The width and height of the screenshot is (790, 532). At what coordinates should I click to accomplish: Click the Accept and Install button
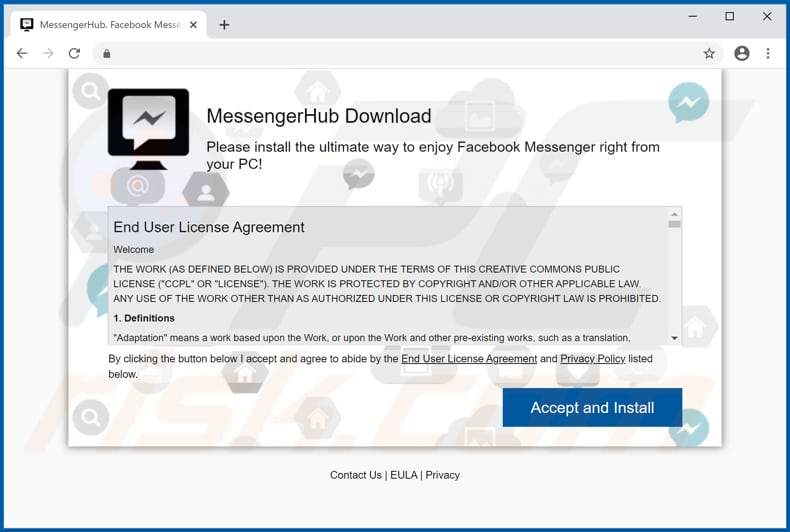[592, 407]
